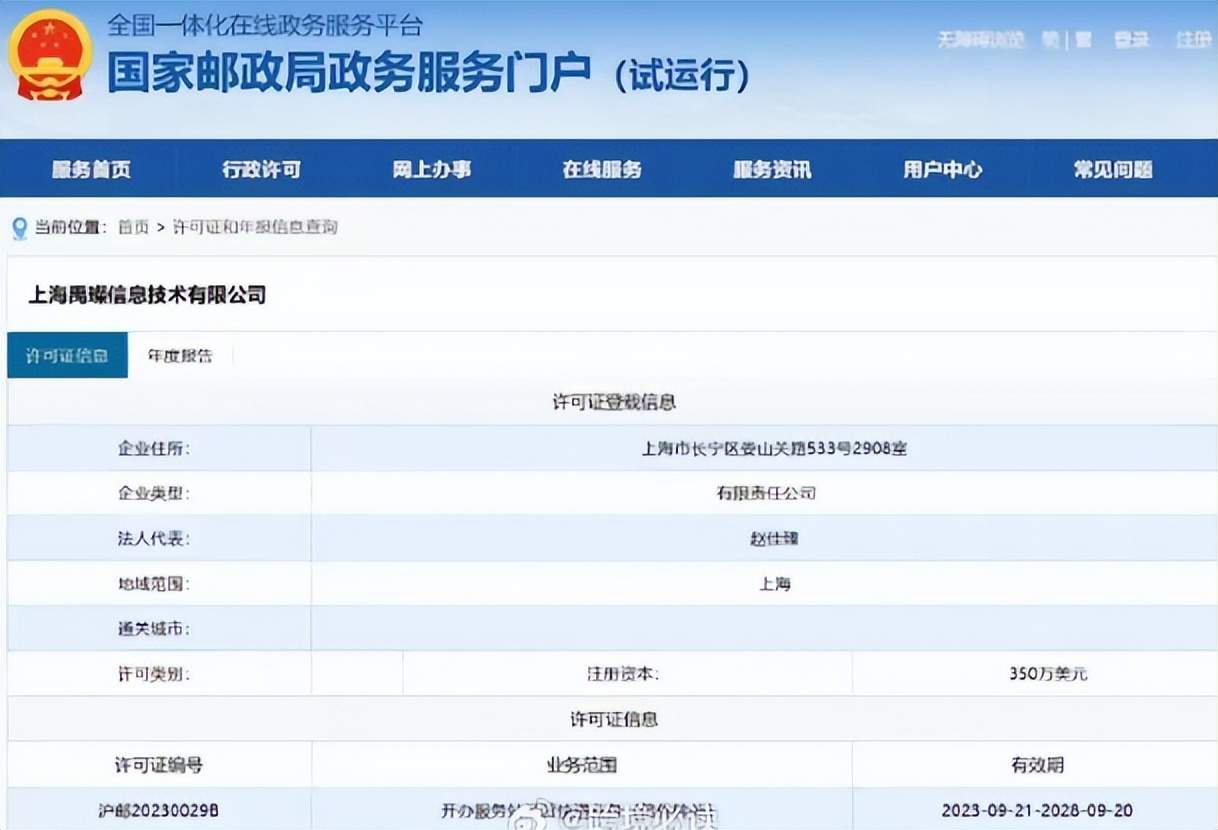Open 服务首页 in the navigation bar

click(x=91, y=170)
